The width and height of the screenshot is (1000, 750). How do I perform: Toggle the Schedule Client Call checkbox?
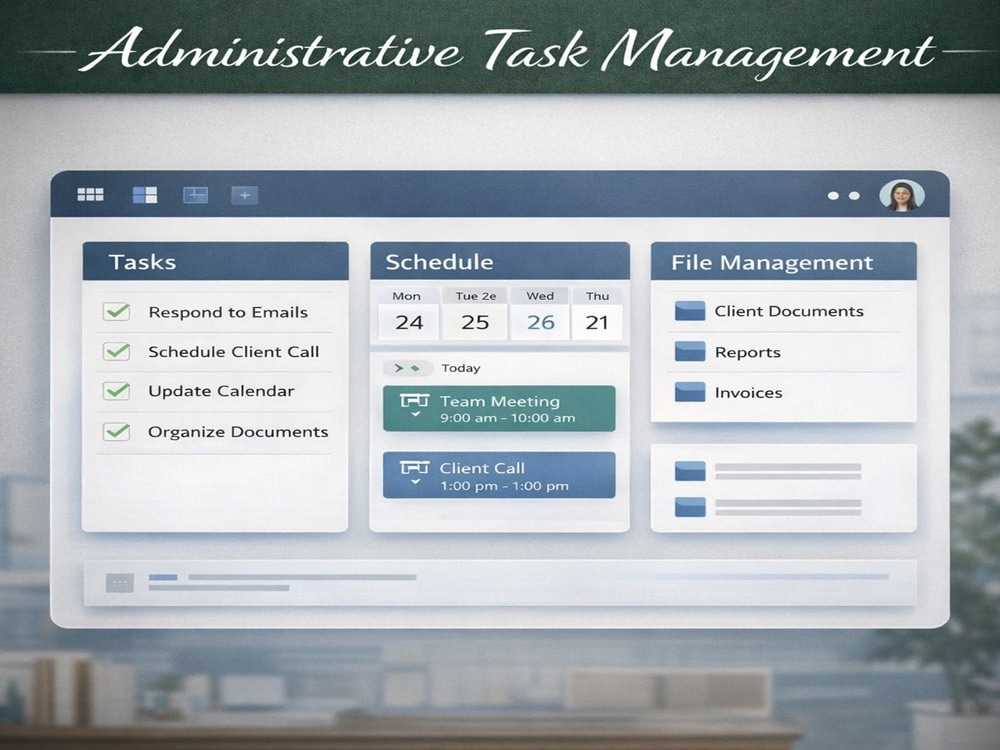coord(117,351)
